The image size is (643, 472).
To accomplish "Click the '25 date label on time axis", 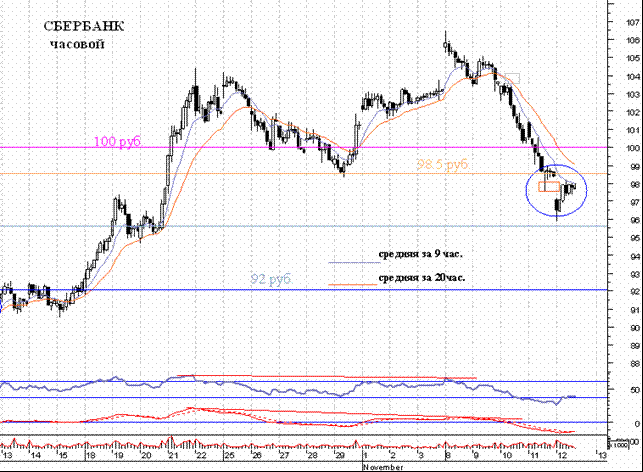I will [x=228, y=455].
